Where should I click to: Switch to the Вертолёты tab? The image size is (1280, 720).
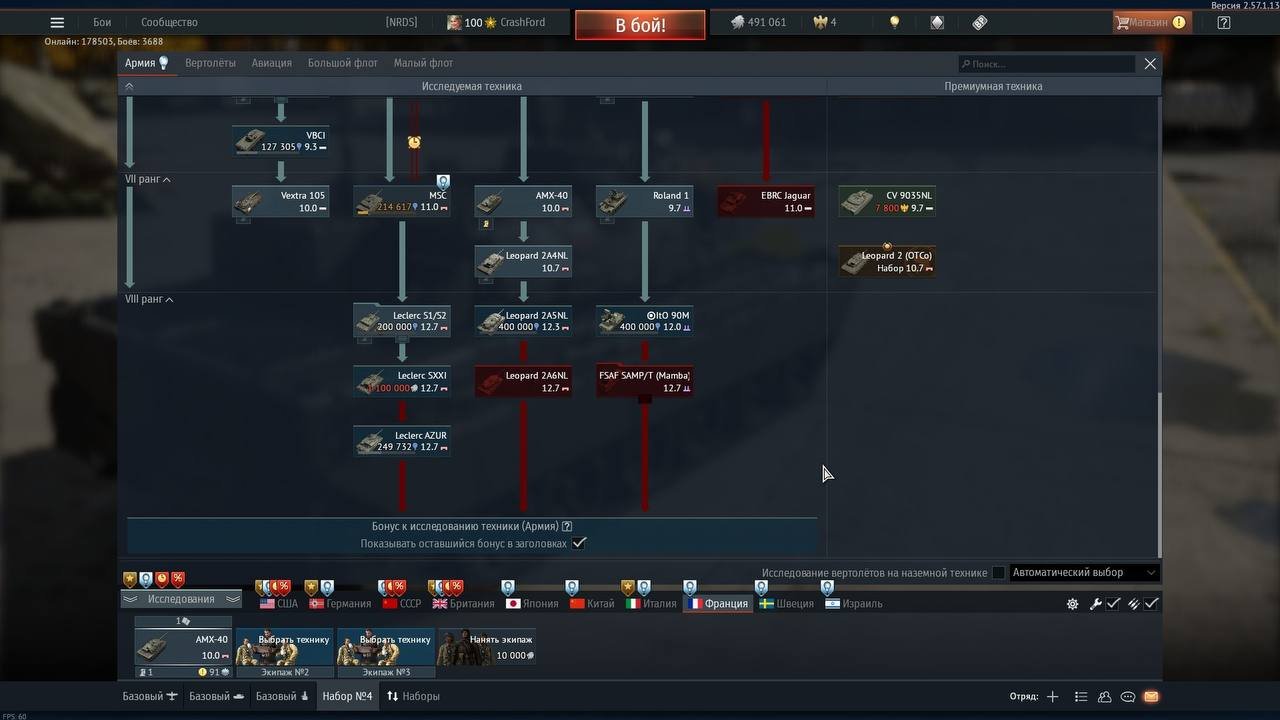(x=210, y=63)
